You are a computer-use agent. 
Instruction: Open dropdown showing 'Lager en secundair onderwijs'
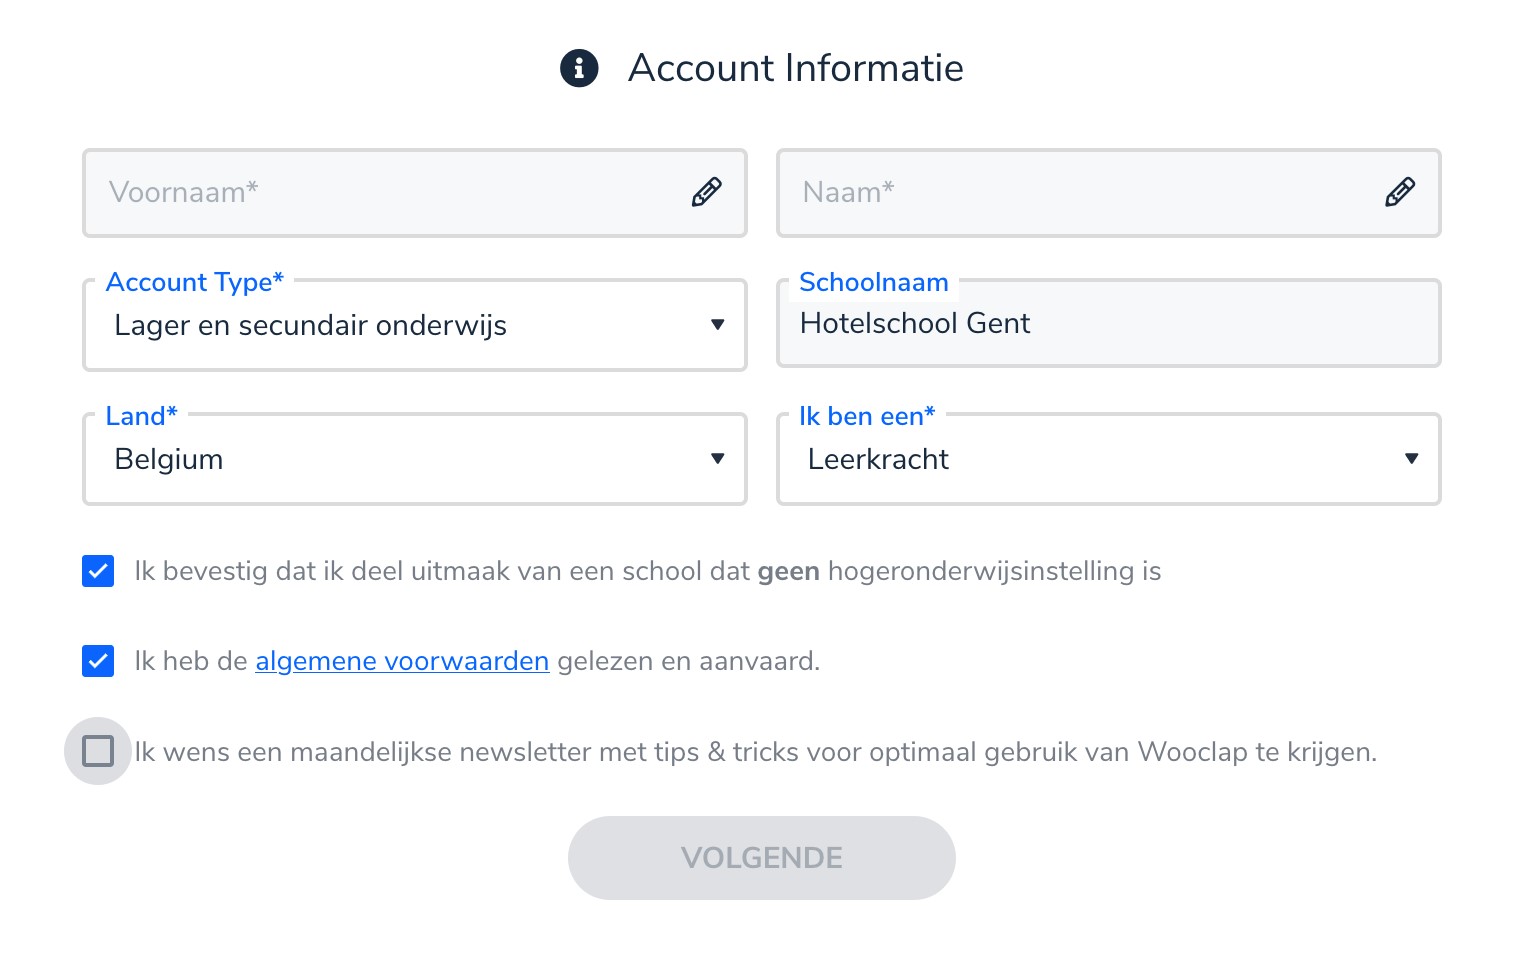pyautogui.click(x=400, y=326)
